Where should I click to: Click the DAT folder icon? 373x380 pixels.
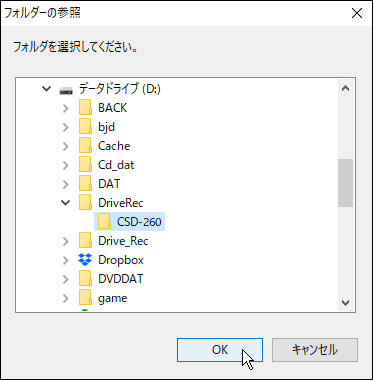click(x=85, y=184)
